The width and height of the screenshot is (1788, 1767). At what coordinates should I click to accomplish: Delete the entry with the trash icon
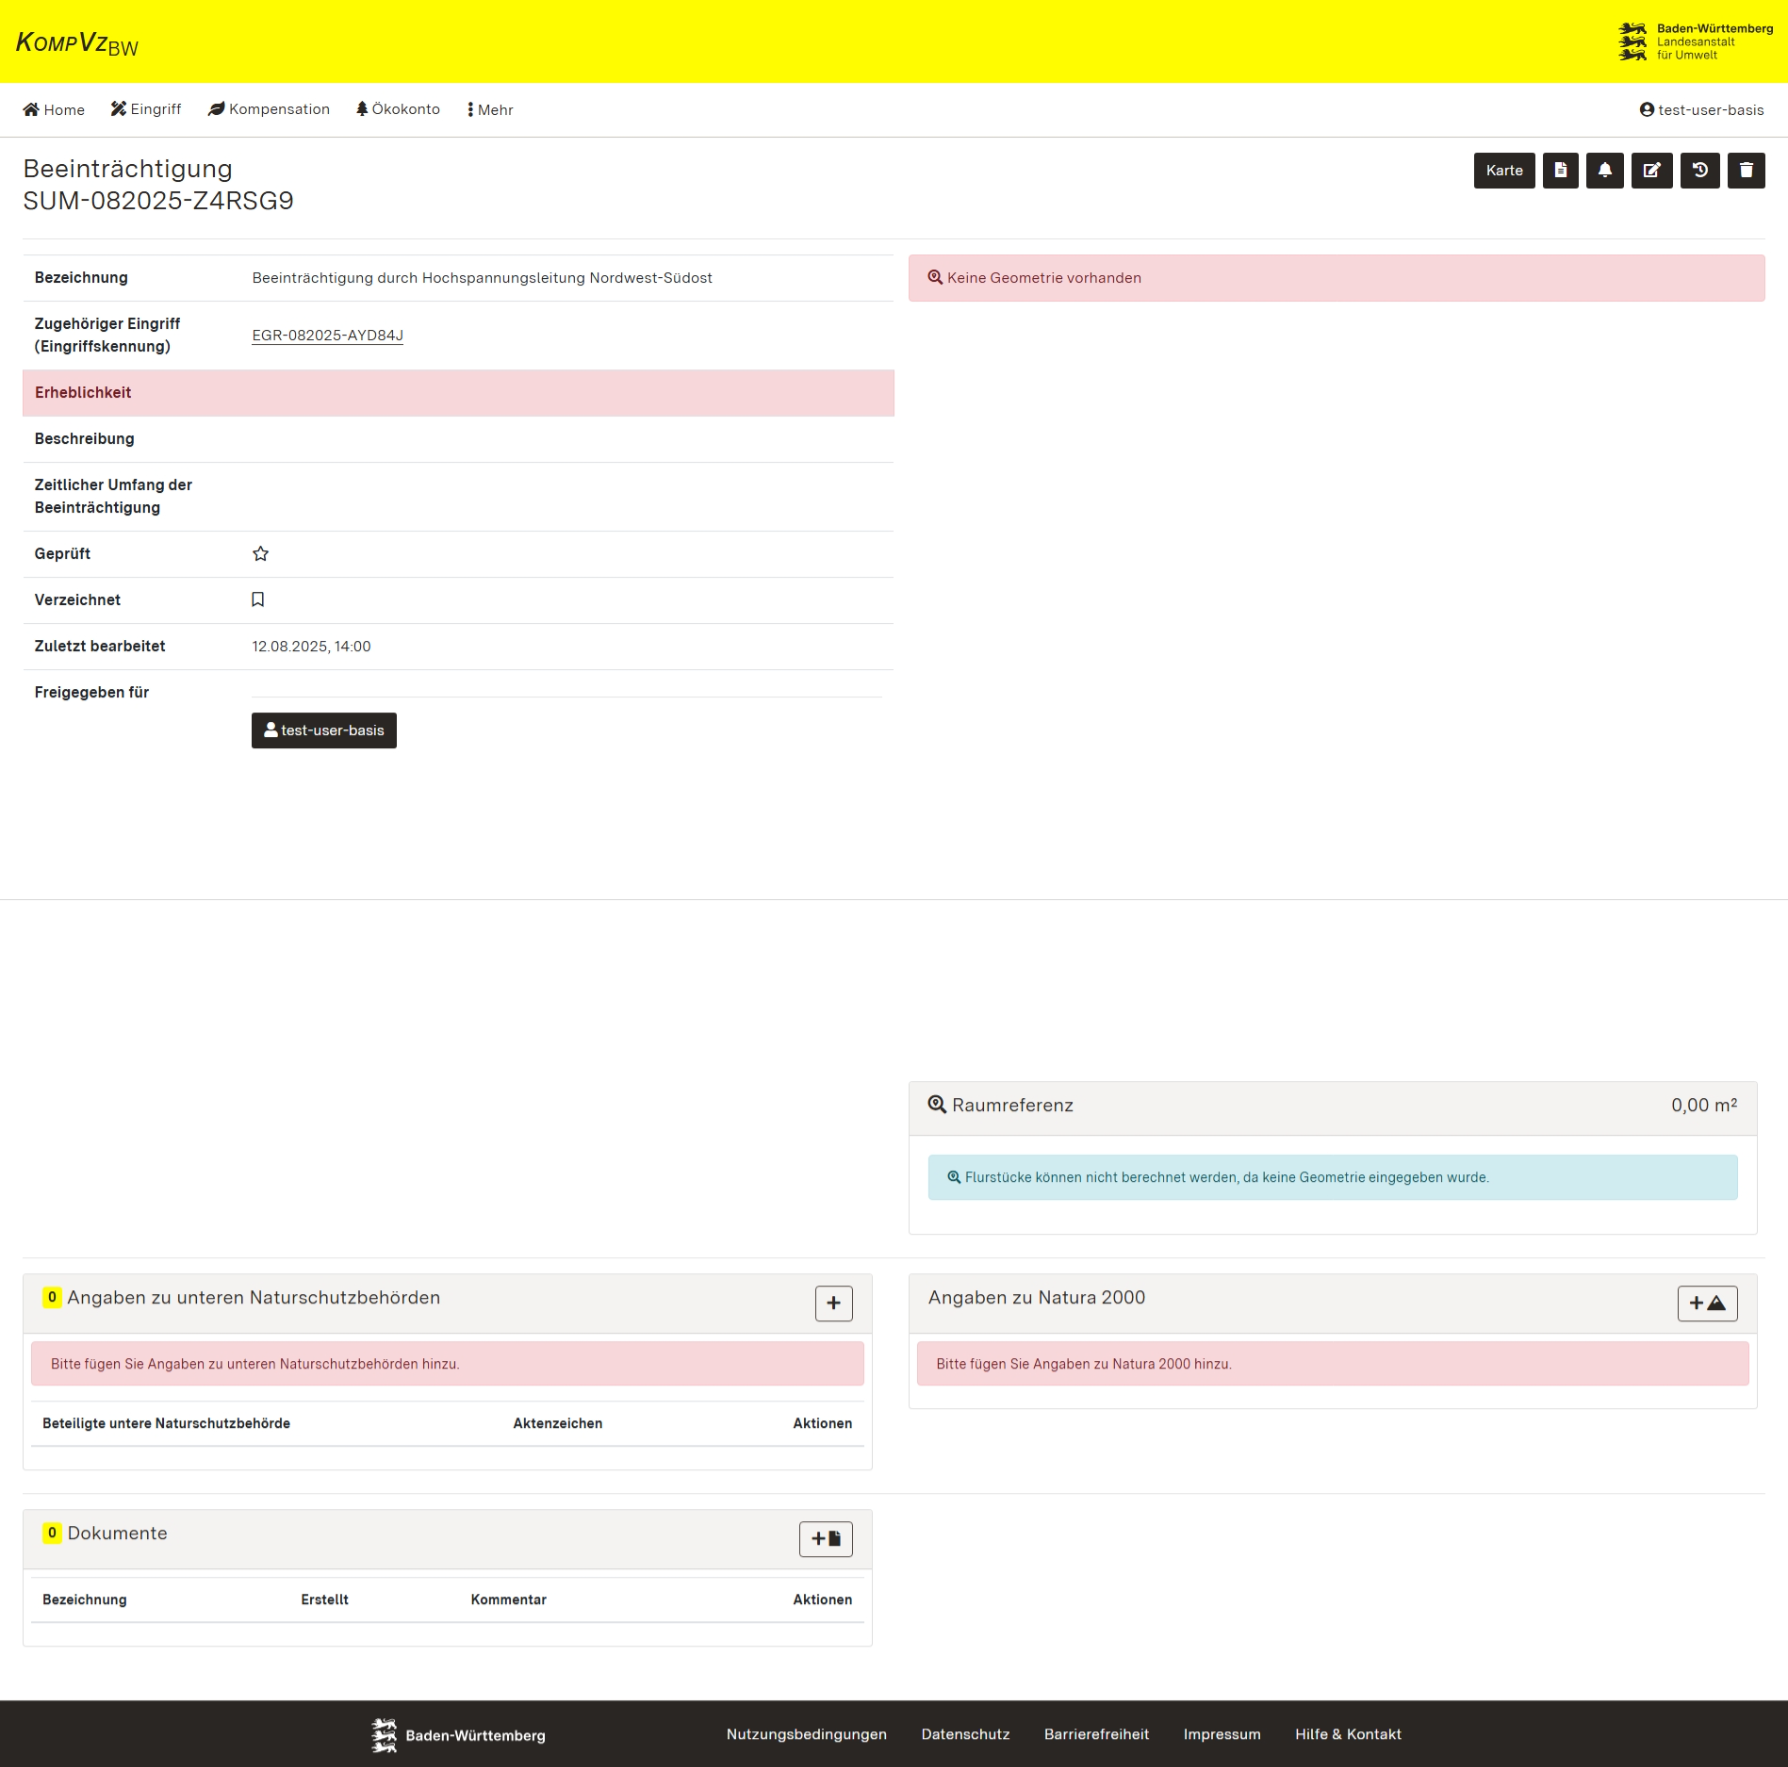pyautogui.click(x=1745, y=170)
